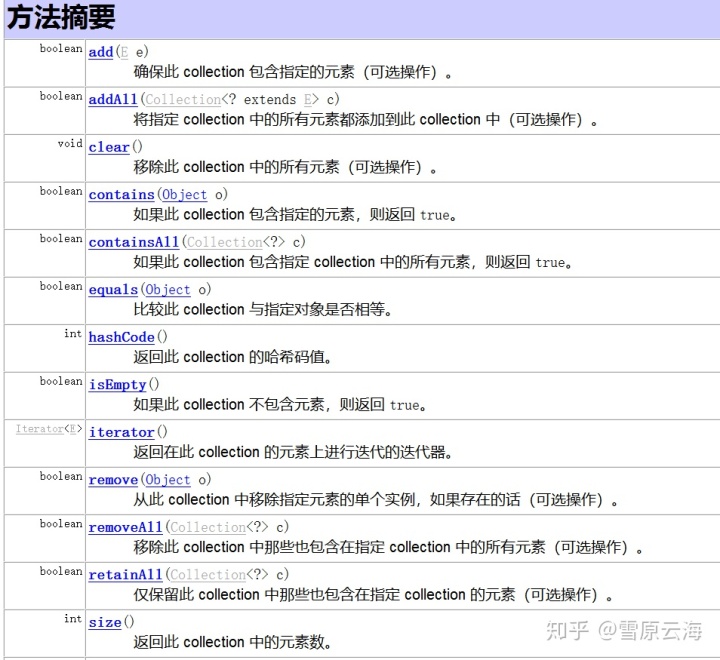Screen dimensions: 720x660
Task: Click the E link after extends in addAll
Action: click(x=307, y=100)
